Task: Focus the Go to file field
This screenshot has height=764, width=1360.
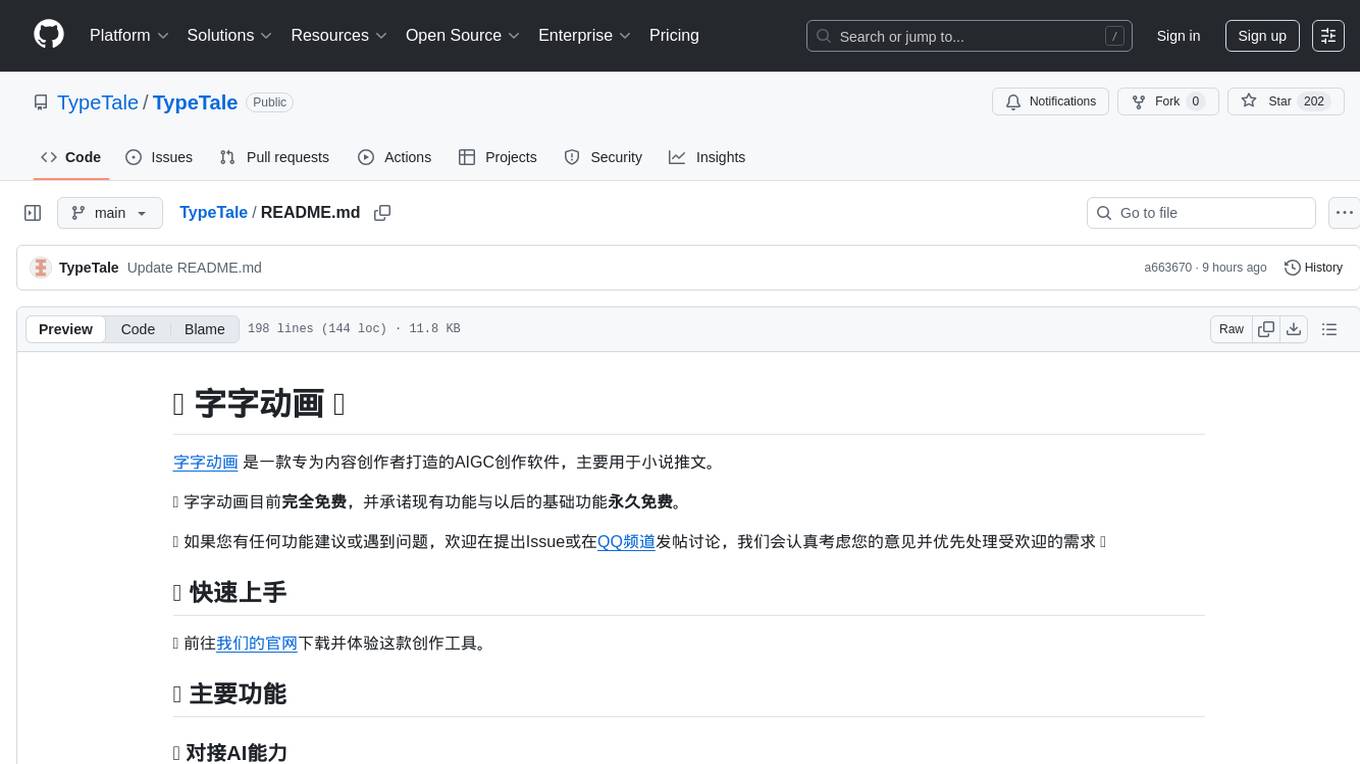Action: coord(1201,213)
